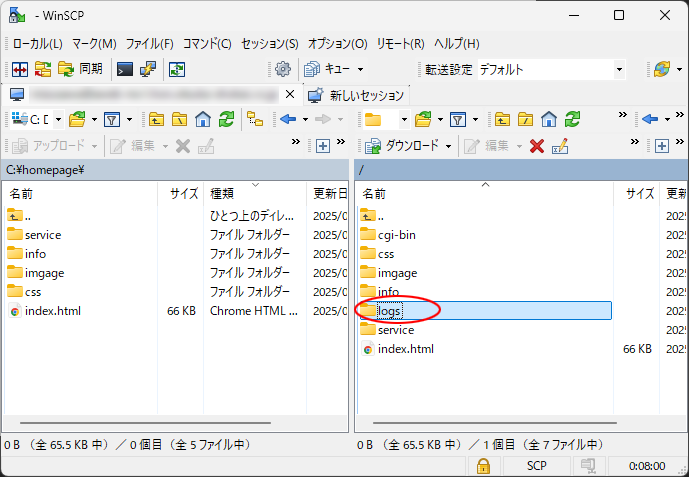Screen dimensions: 689x477
Task: Sort local files by 種類 column header
Action: coord(222,193)
